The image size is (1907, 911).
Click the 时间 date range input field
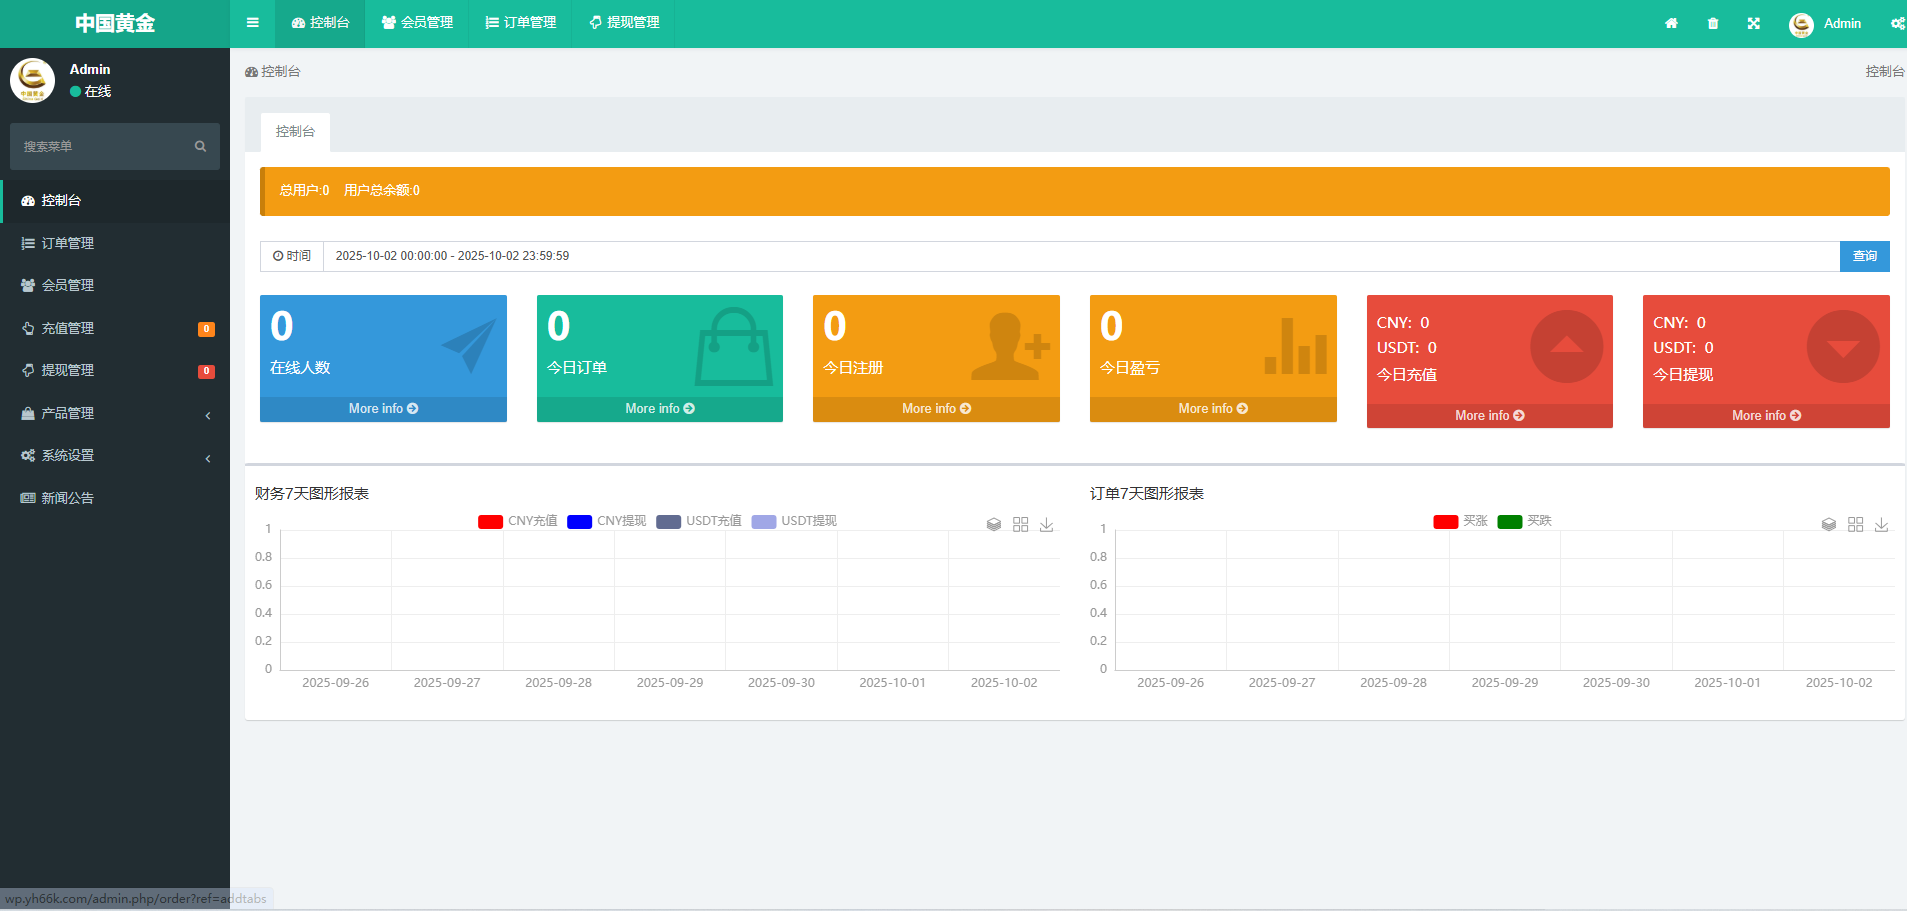point(1080,256)
